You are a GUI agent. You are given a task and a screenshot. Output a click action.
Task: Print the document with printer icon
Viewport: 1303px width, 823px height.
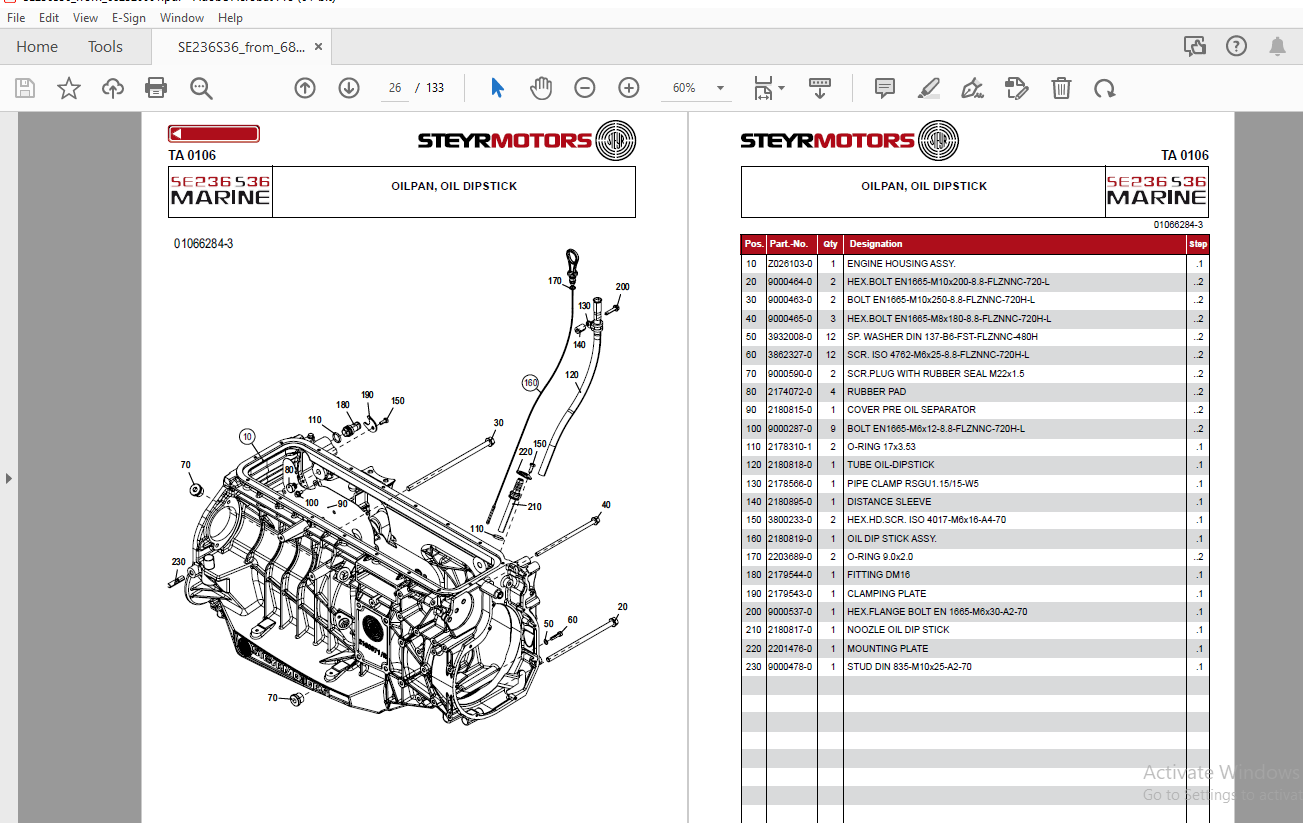click(156, 88)
